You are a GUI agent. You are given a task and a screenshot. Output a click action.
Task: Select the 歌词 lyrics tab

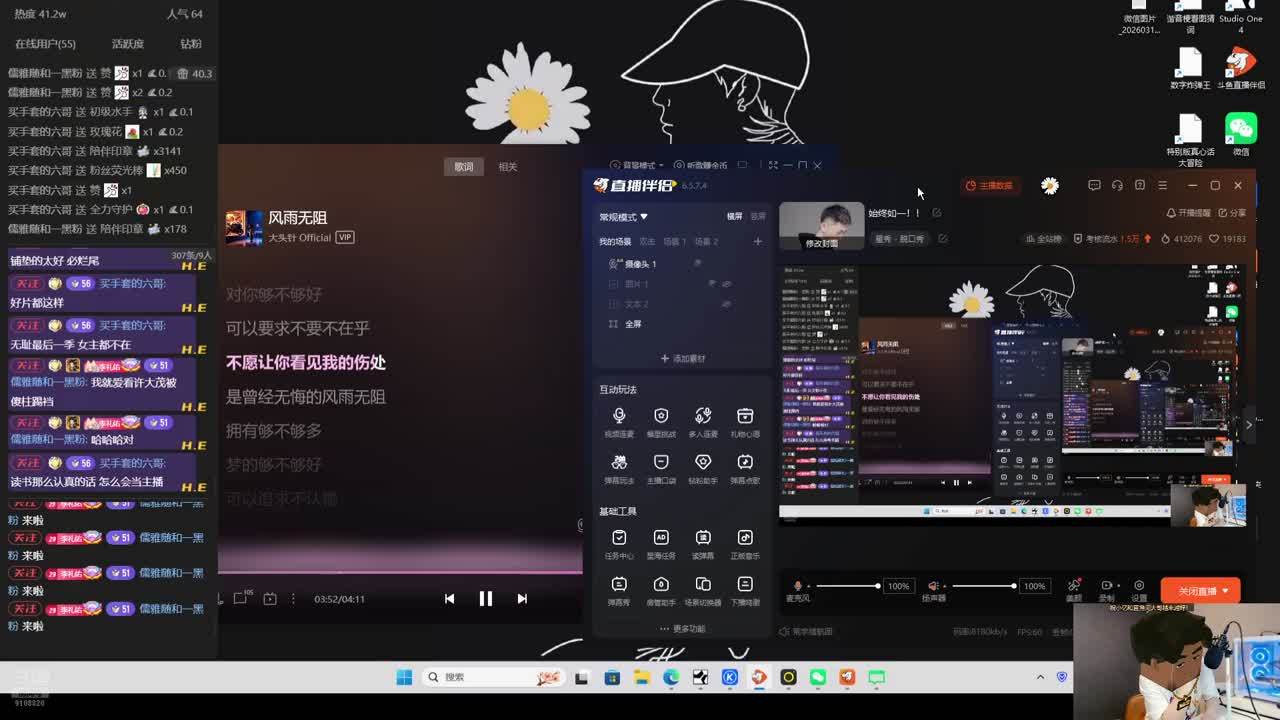(464, 167)
